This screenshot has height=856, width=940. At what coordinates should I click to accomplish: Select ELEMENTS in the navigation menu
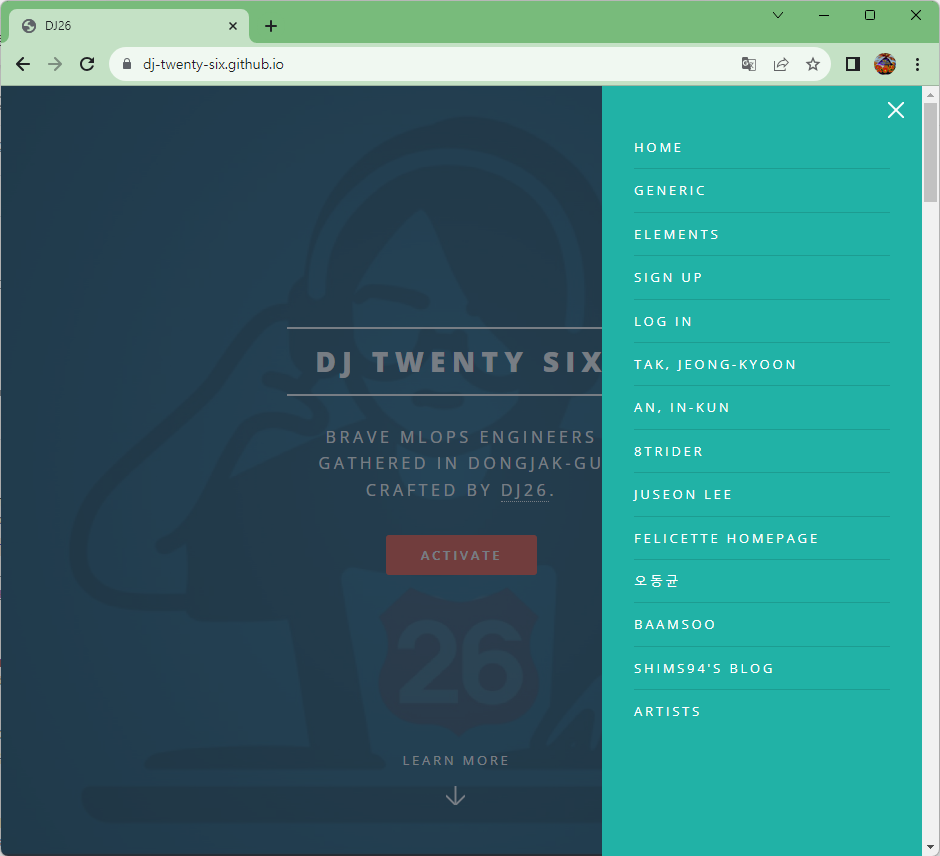click(676, 234)
